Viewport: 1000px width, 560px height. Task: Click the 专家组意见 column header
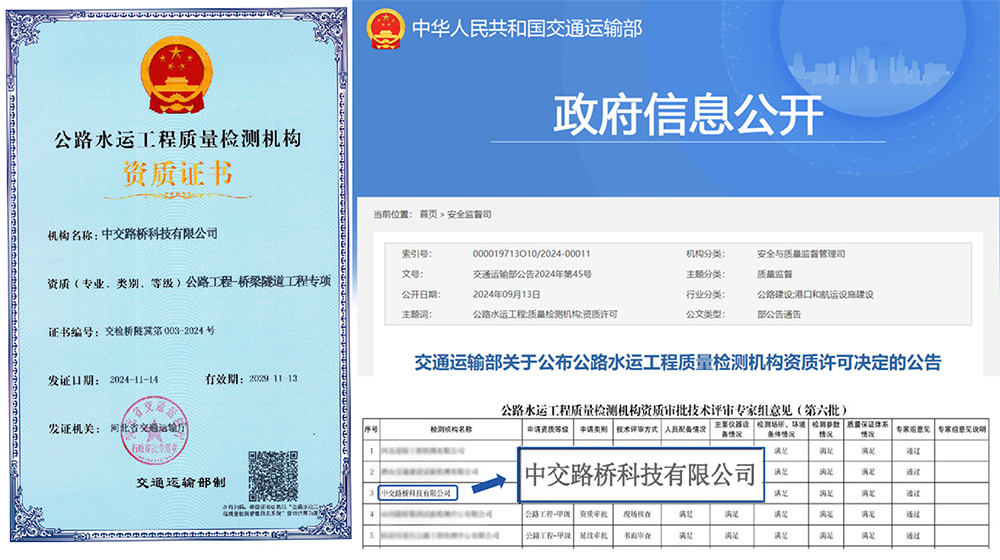913,429
